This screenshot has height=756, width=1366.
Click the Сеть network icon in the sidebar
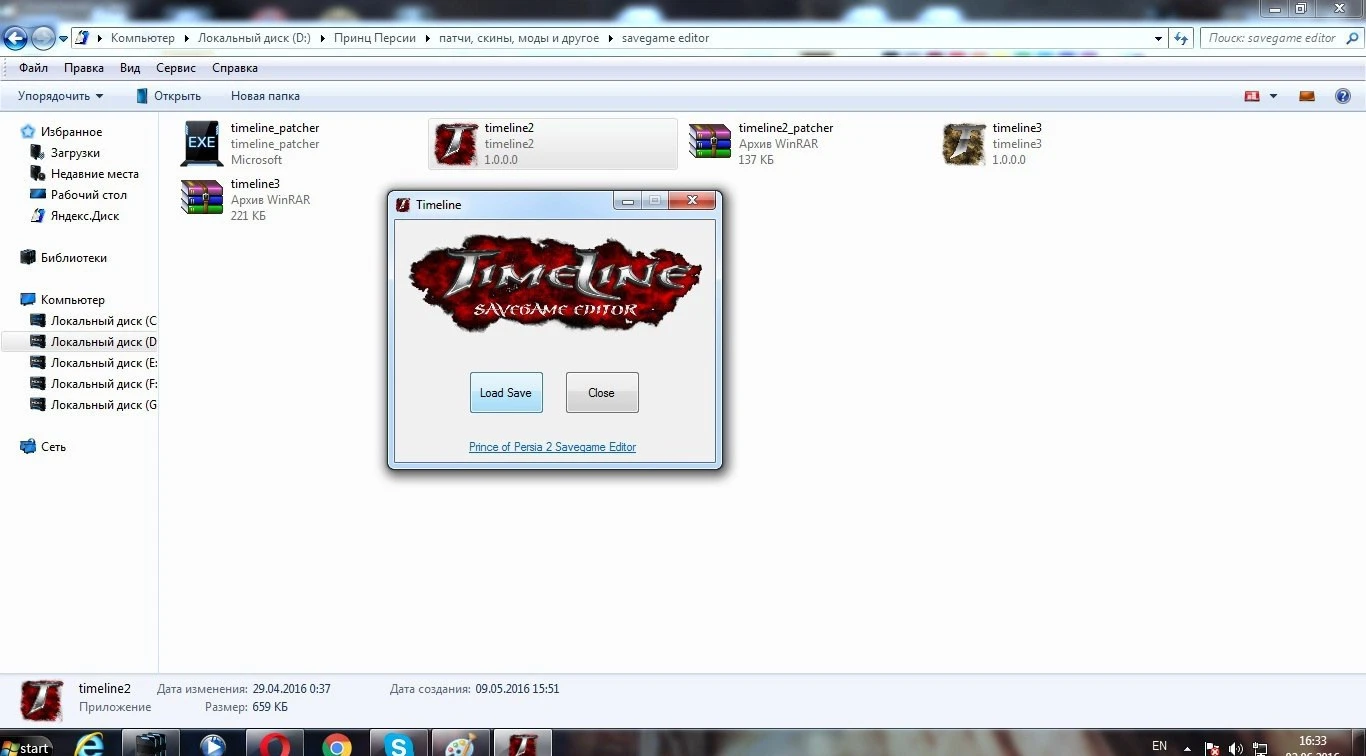tap(28, 447)
